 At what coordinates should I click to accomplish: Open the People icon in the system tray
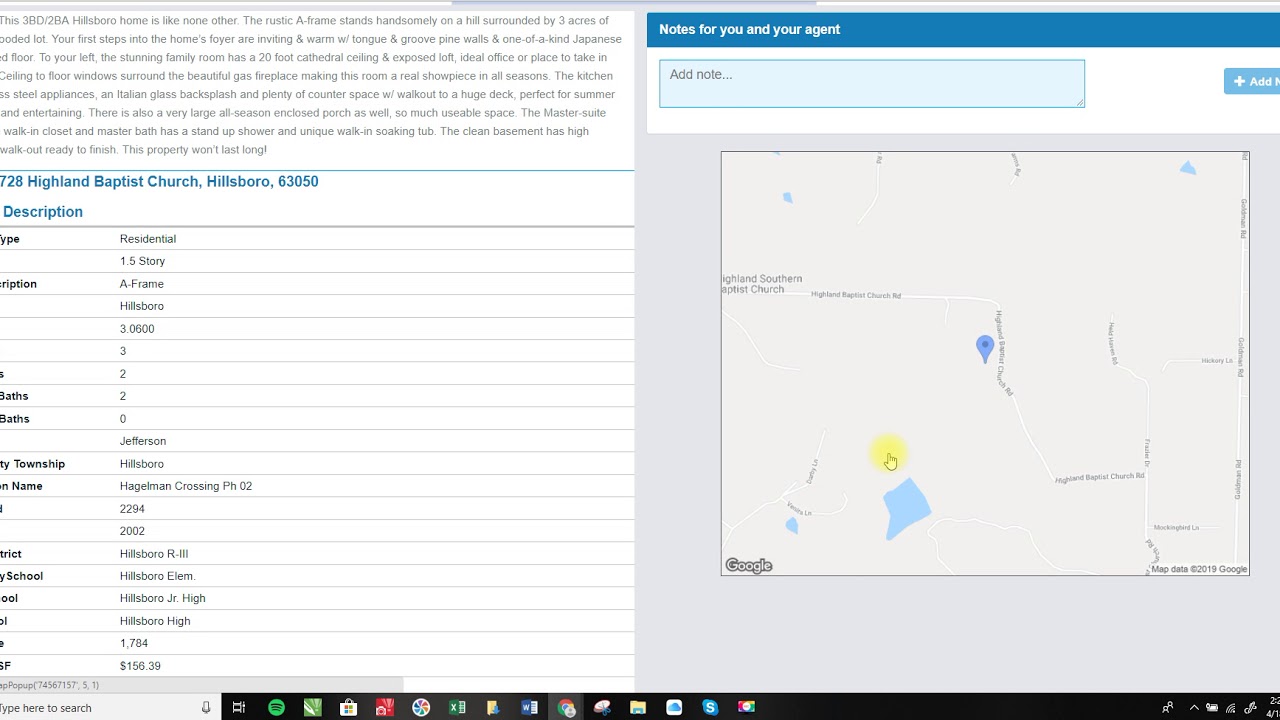(1167, 708)
